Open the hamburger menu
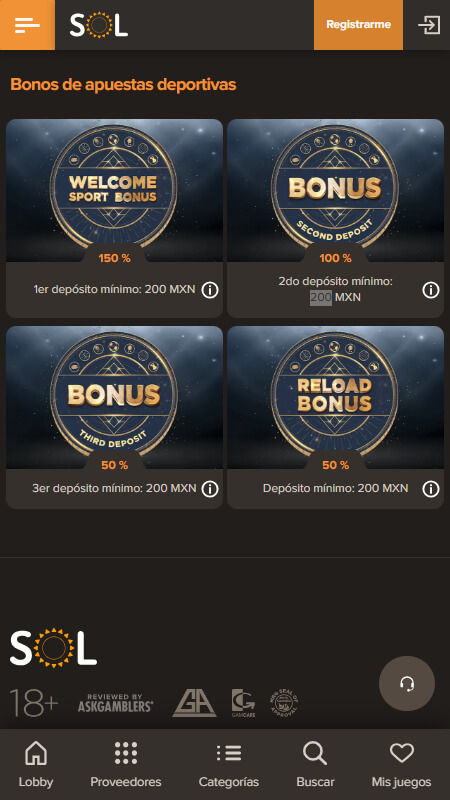Viewport: 450px width, 800px height. [28, 25]
